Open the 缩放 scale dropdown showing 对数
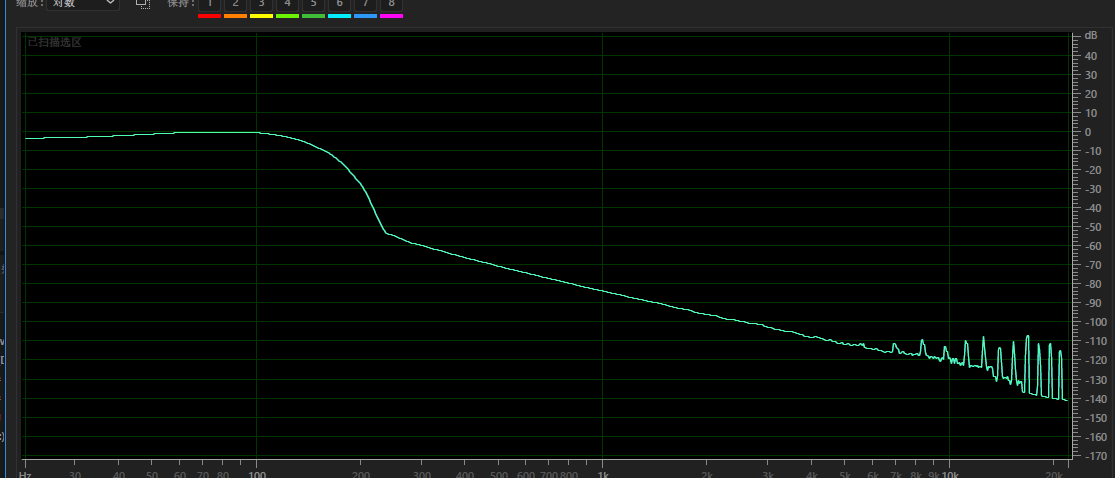The width and height of the screenshot is (1115, 478). pyautogui.click(x=82, y=3)
